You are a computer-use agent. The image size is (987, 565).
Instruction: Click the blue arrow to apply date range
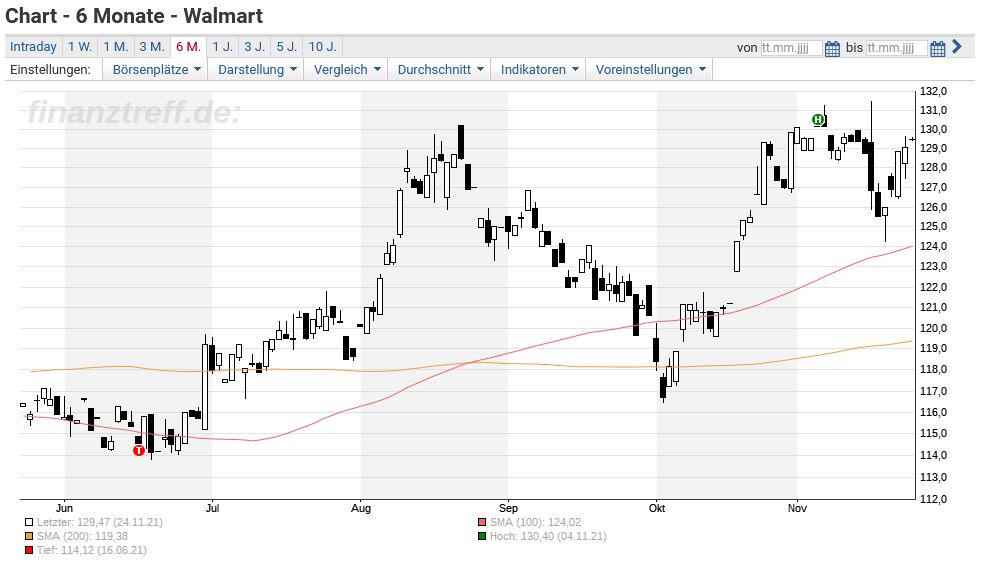click(x=957, y=47)
